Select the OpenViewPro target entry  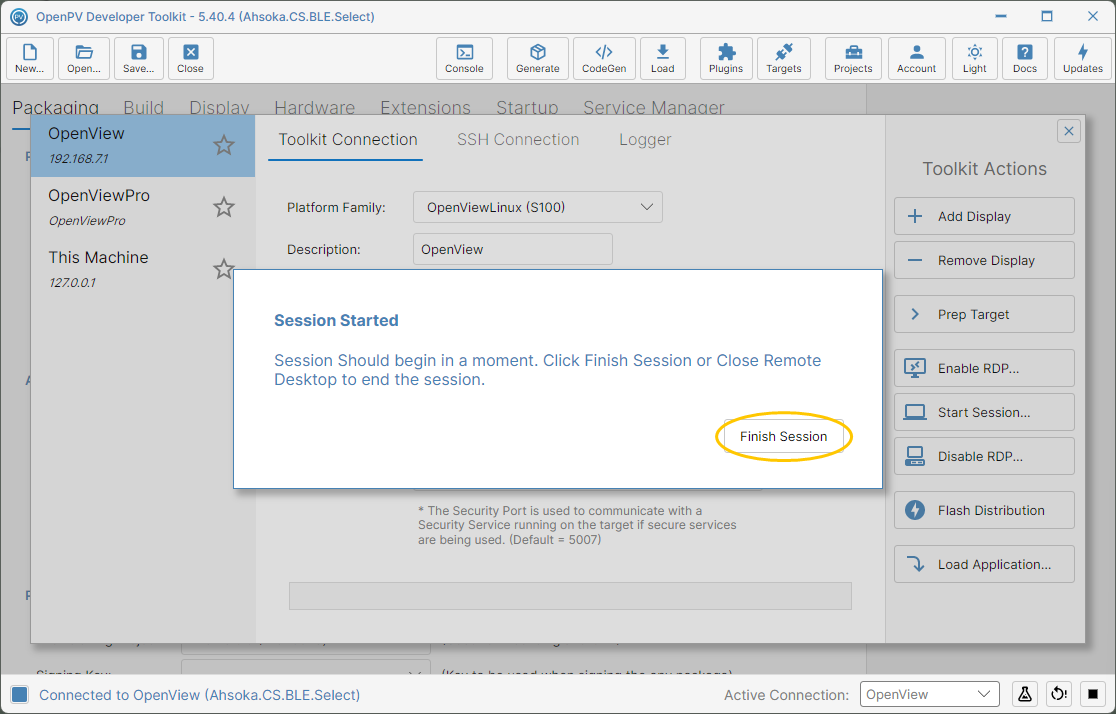(x=142, y=207)
